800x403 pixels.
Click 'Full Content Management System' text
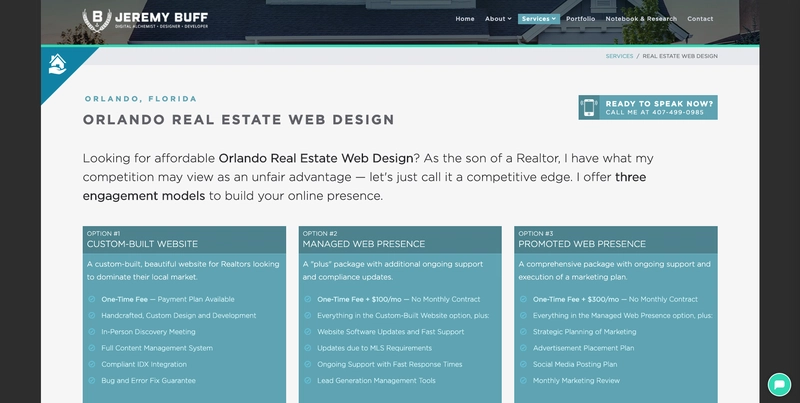click(x=157, y=348)
